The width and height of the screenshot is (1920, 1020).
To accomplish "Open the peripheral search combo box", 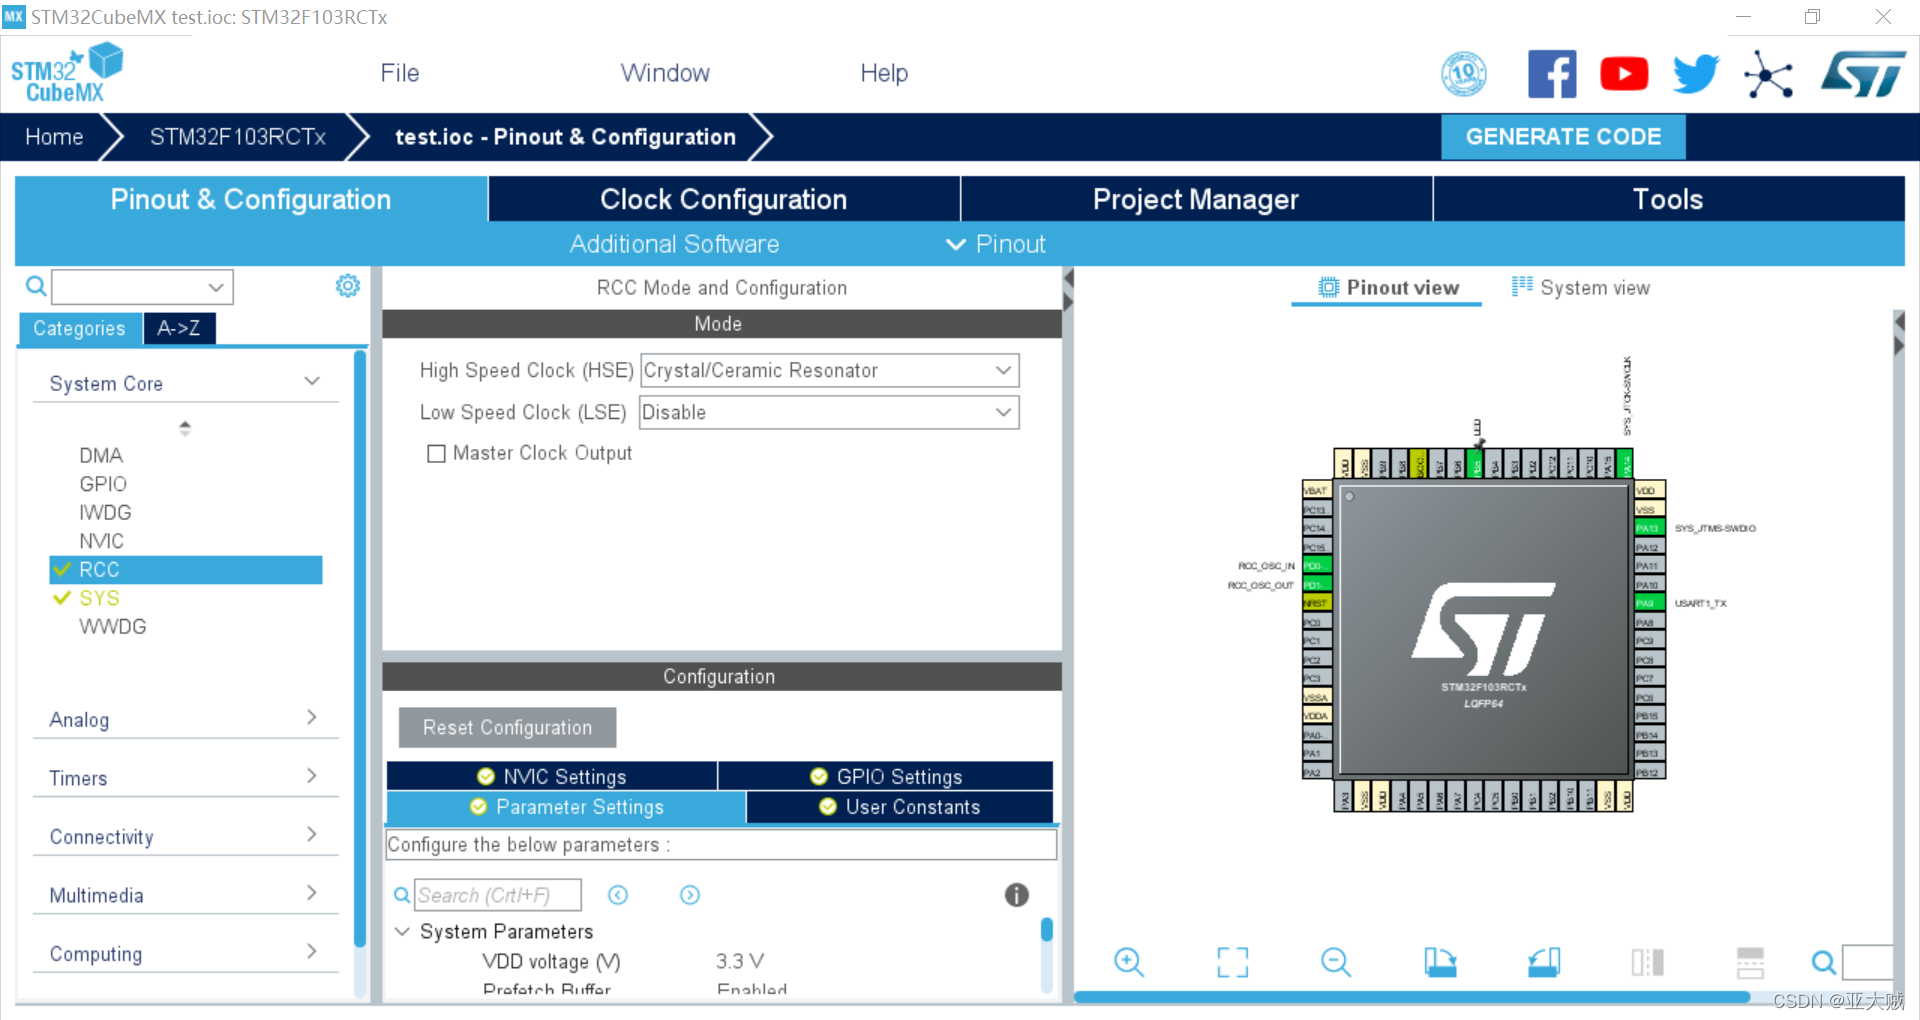I will 142,287.
